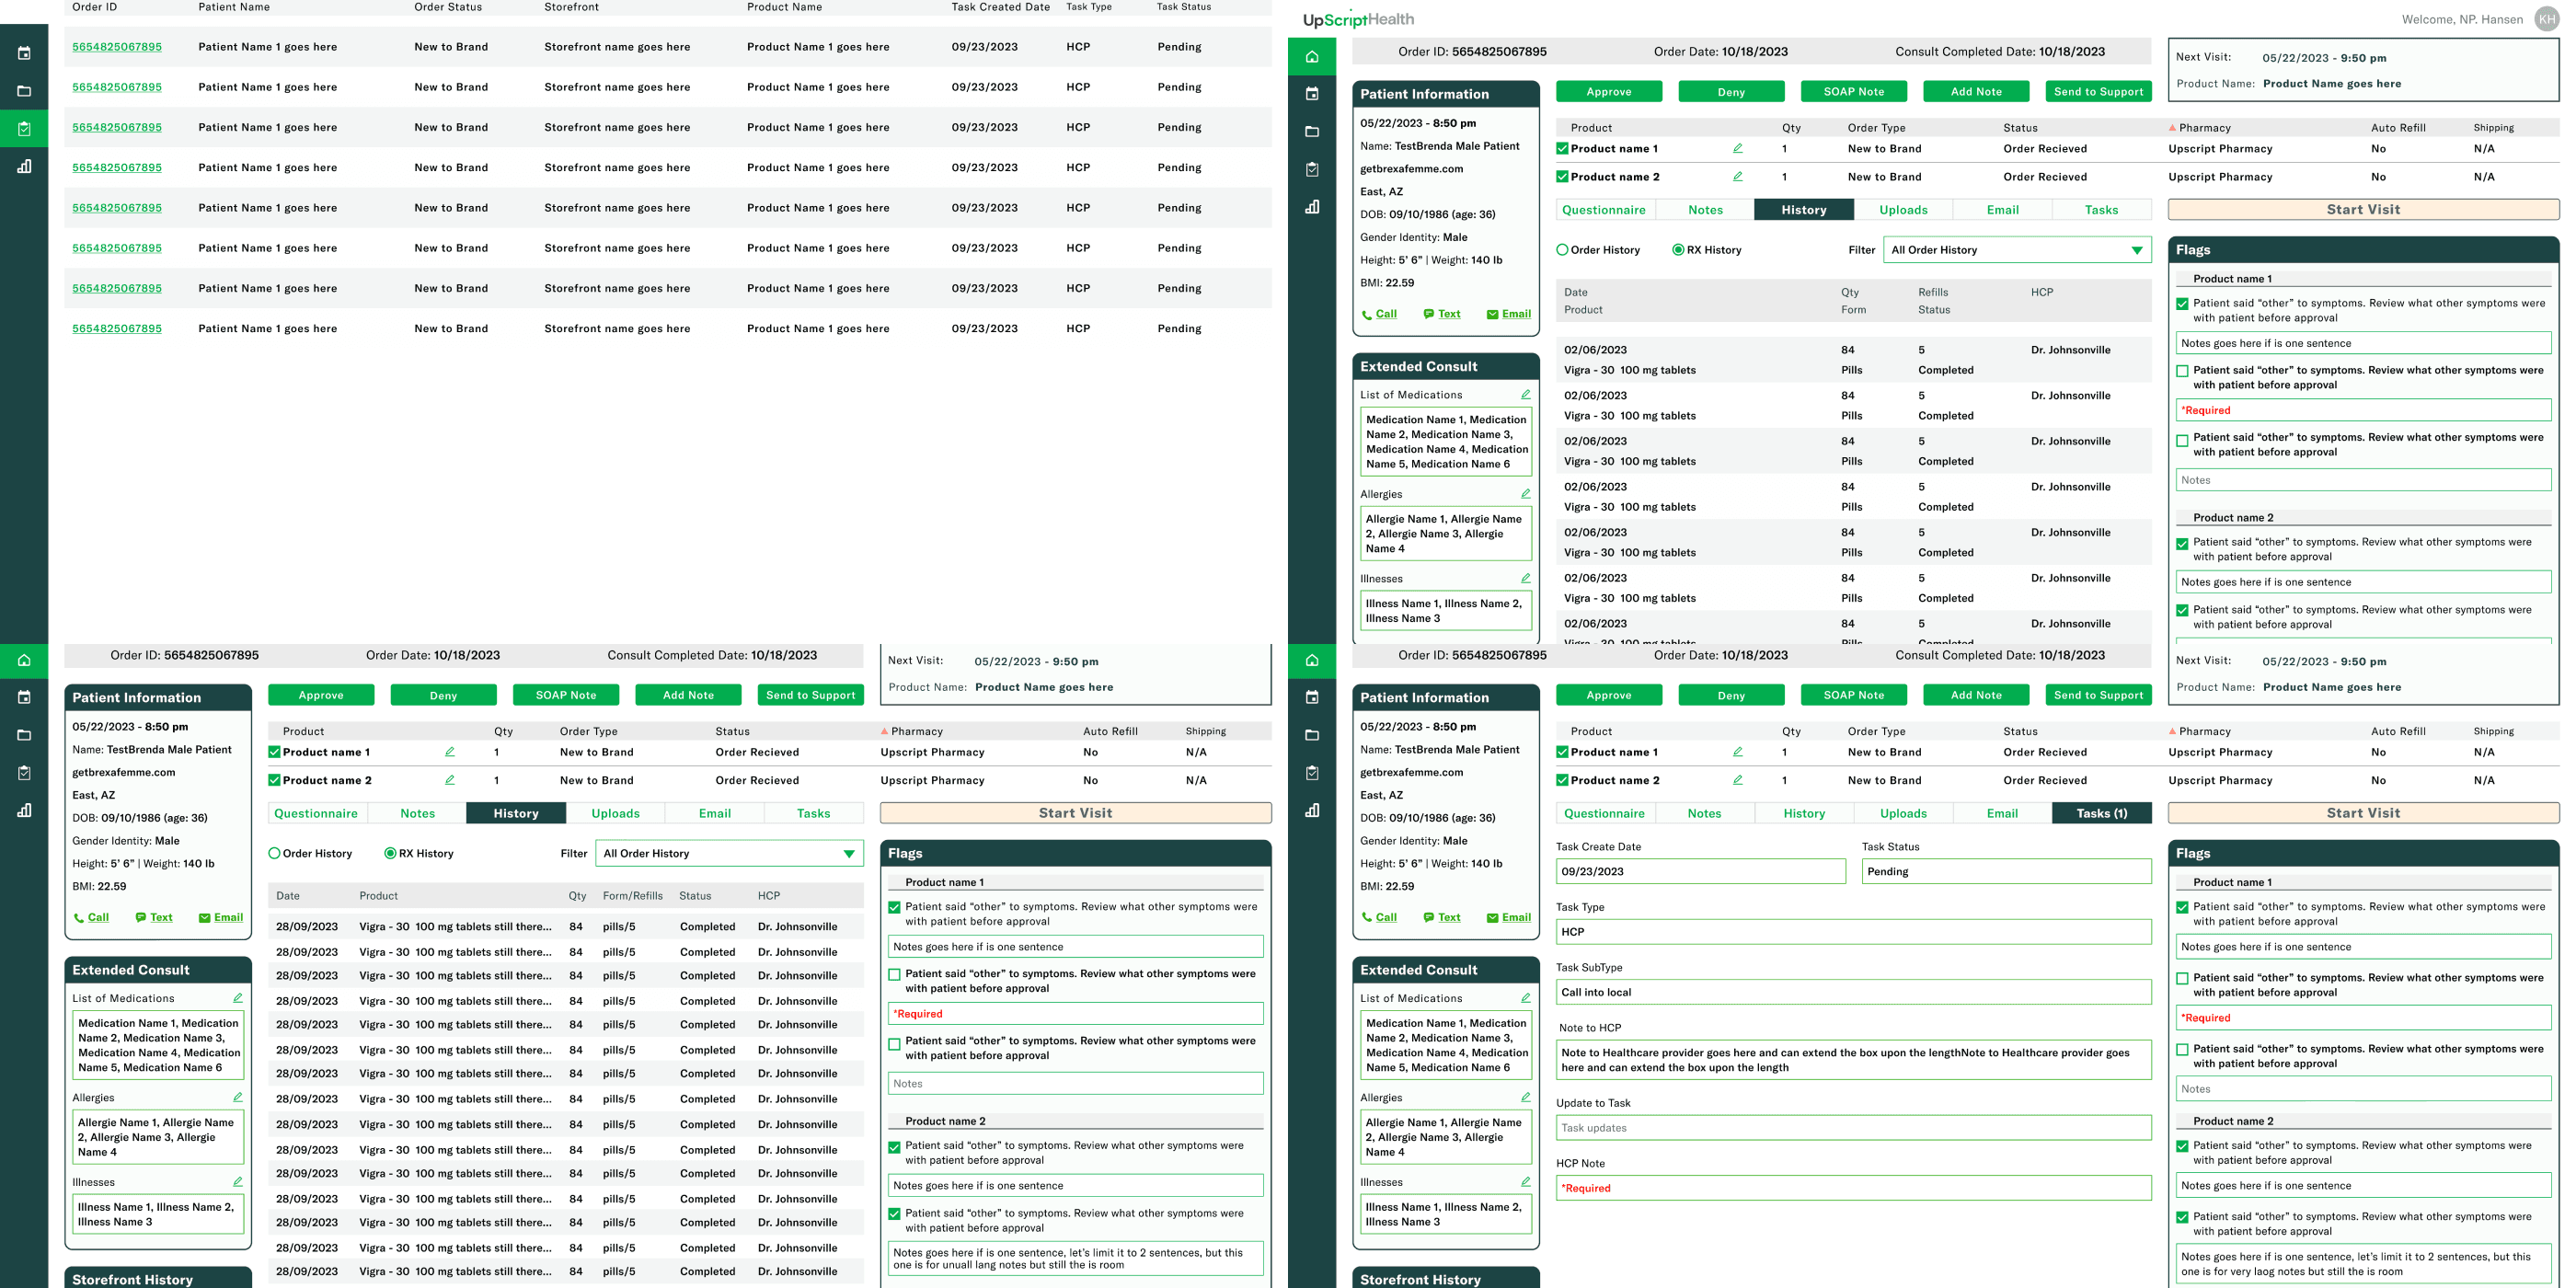The image size is (2576, 1288).
Task: Select the highlighted clipboard icon in the task list sidebar
Action: coord(24,128)
